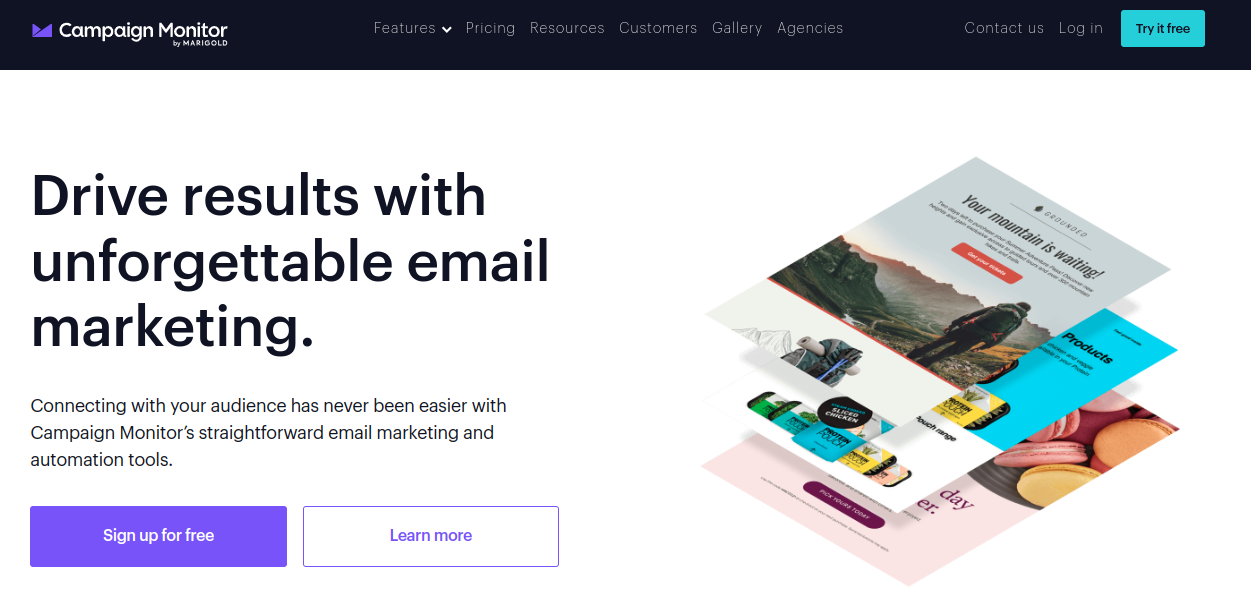Click the outlined Learn more button
This screenshot has width=1251, height=614.
431,536
